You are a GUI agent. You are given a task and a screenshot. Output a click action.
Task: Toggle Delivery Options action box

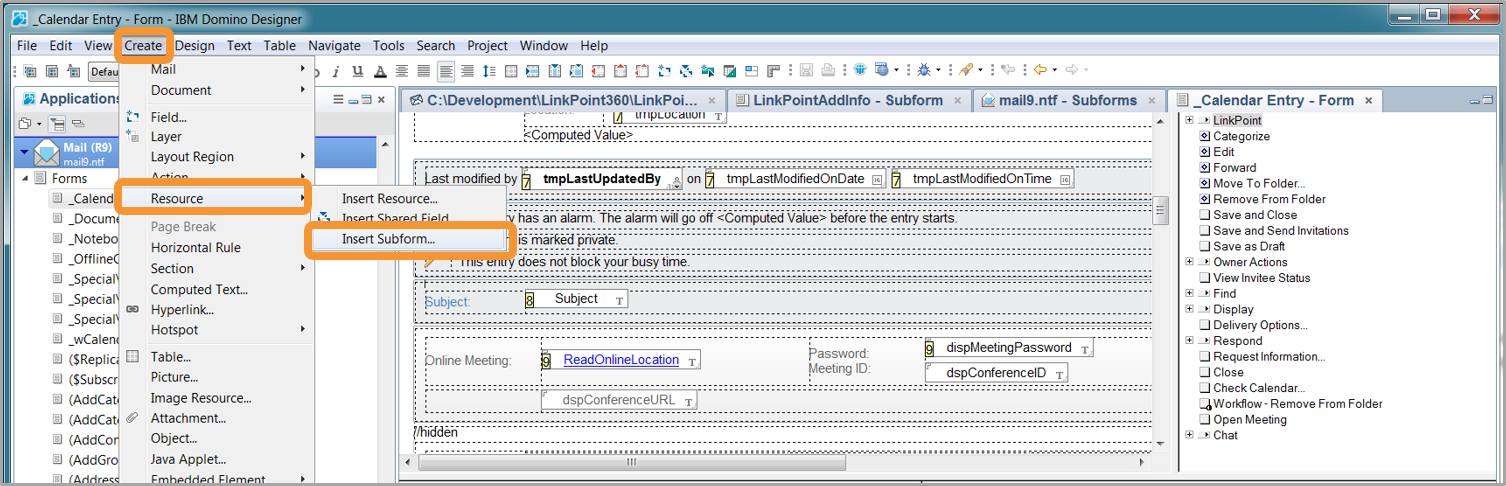(x=1204, y=325)
